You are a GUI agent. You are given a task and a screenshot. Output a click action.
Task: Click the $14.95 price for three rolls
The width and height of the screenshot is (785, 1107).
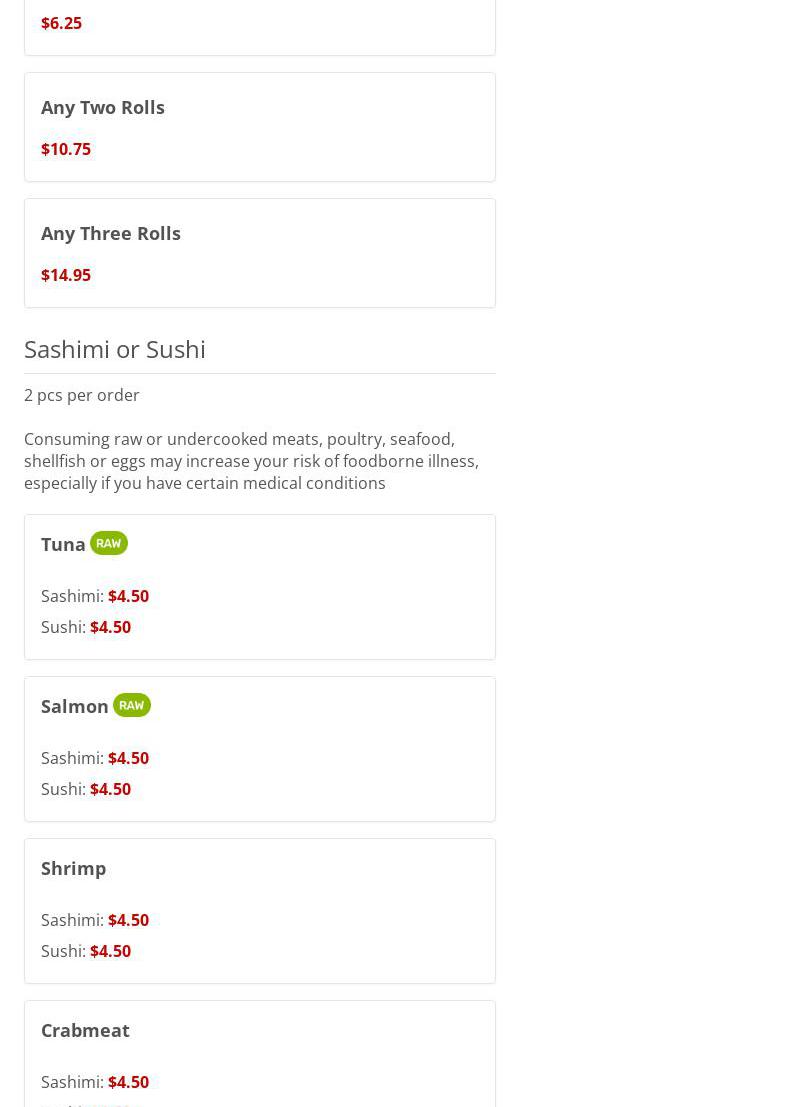point(66,275)
